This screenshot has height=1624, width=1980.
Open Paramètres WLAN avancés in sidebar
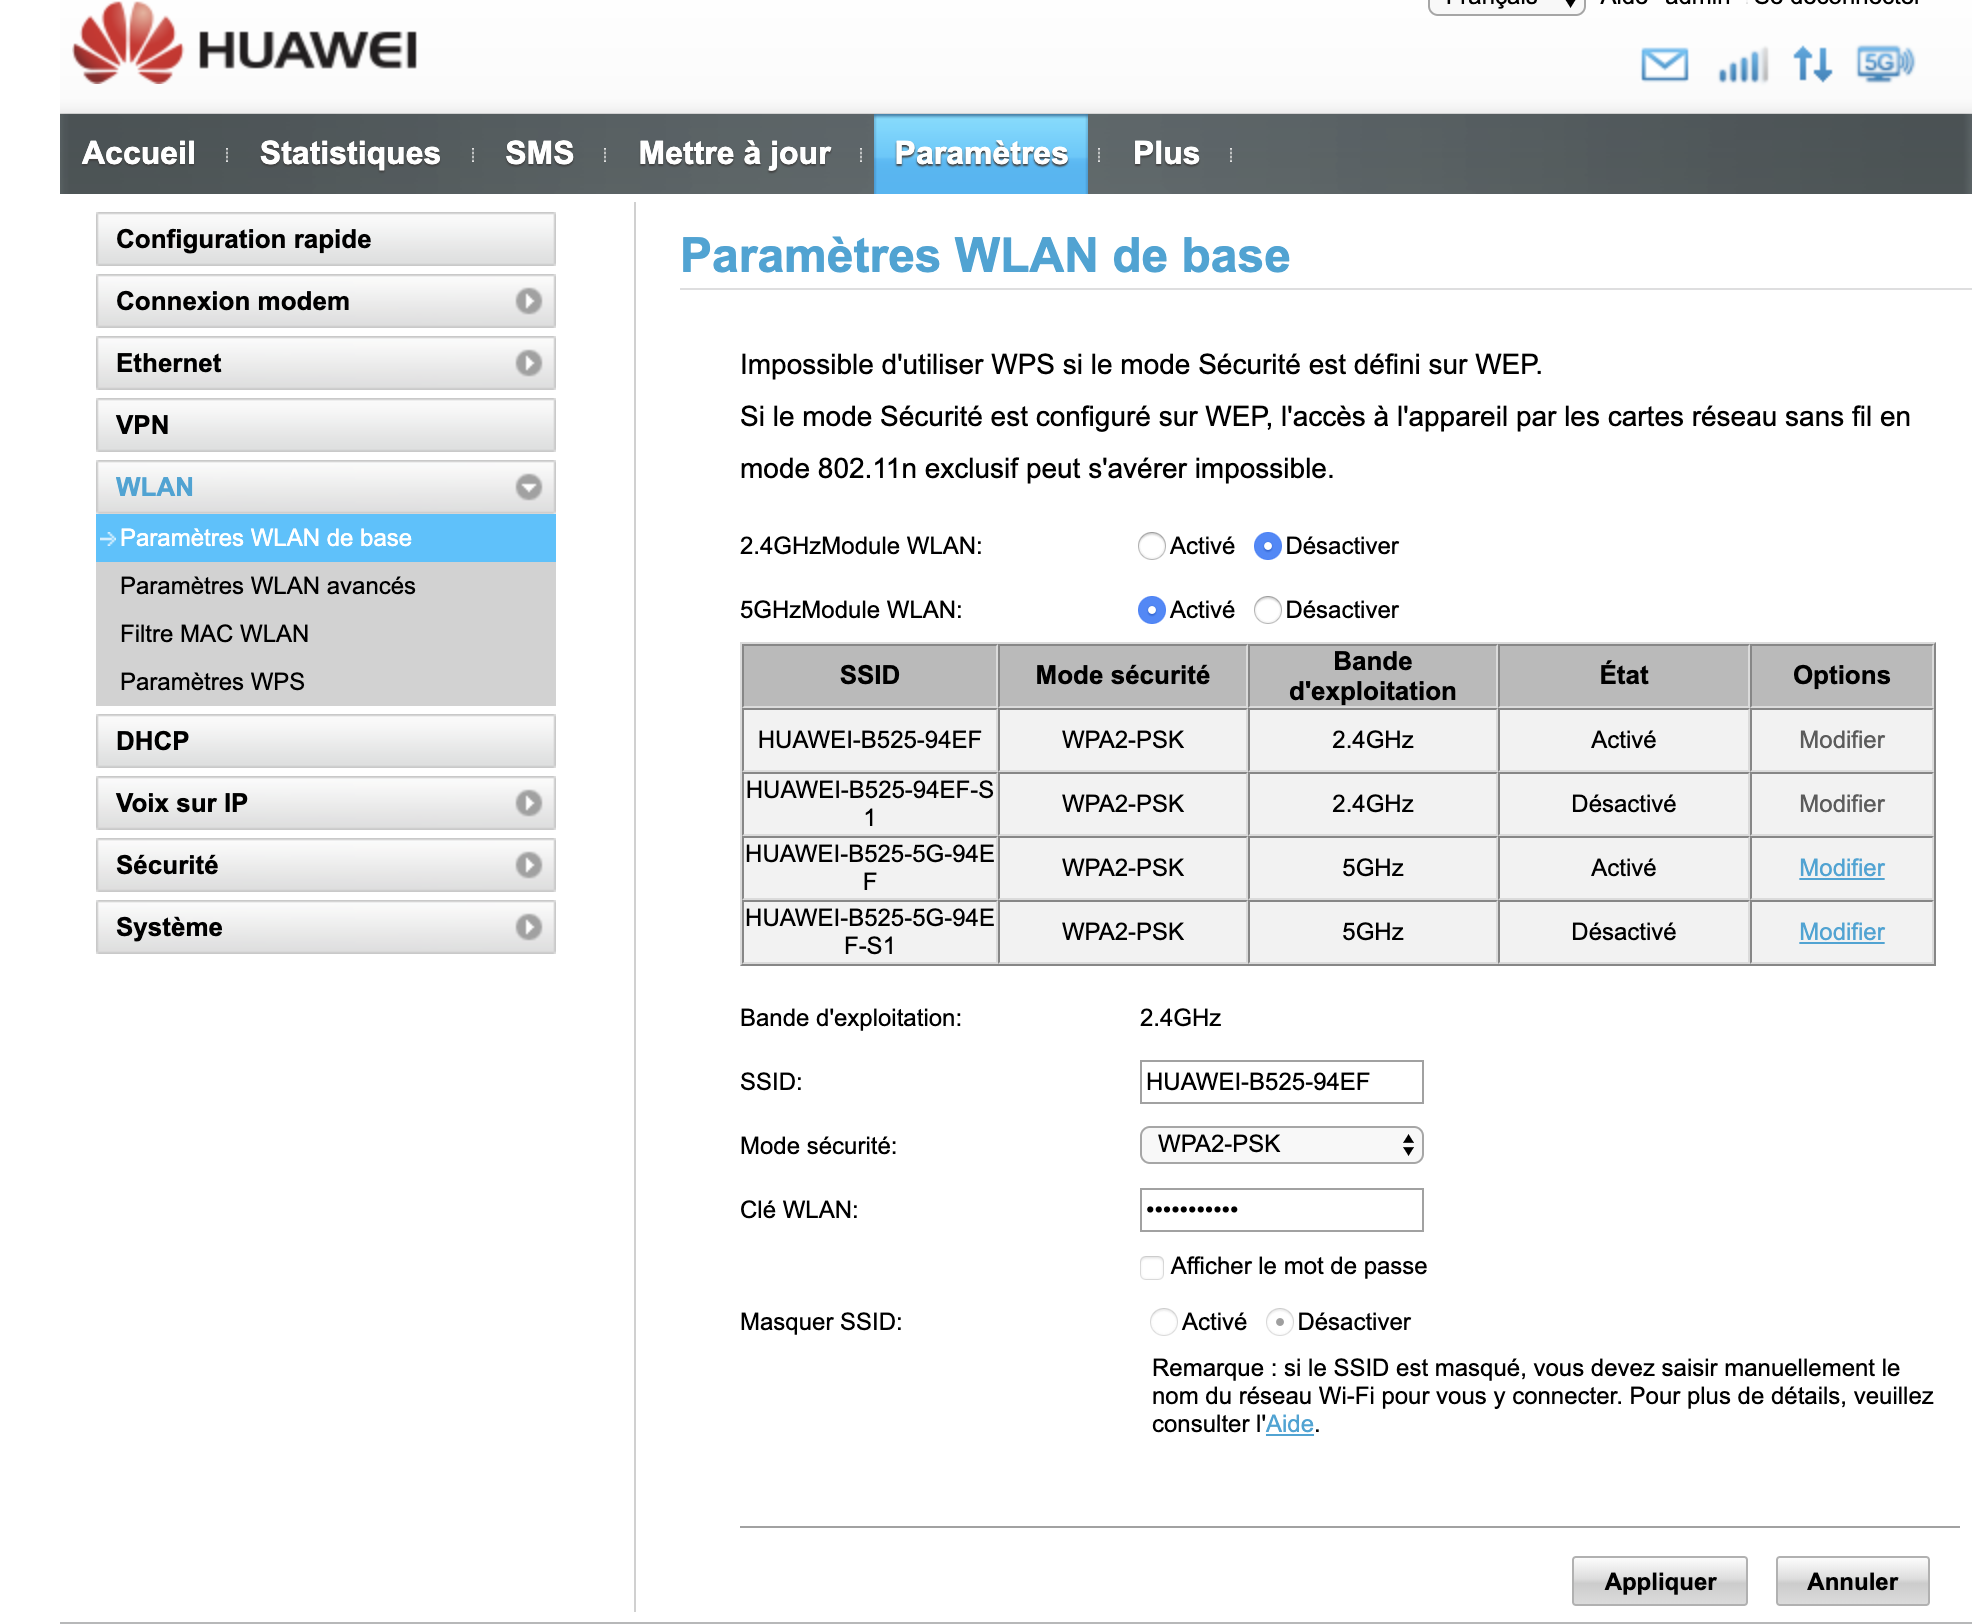tap(267, 586)
